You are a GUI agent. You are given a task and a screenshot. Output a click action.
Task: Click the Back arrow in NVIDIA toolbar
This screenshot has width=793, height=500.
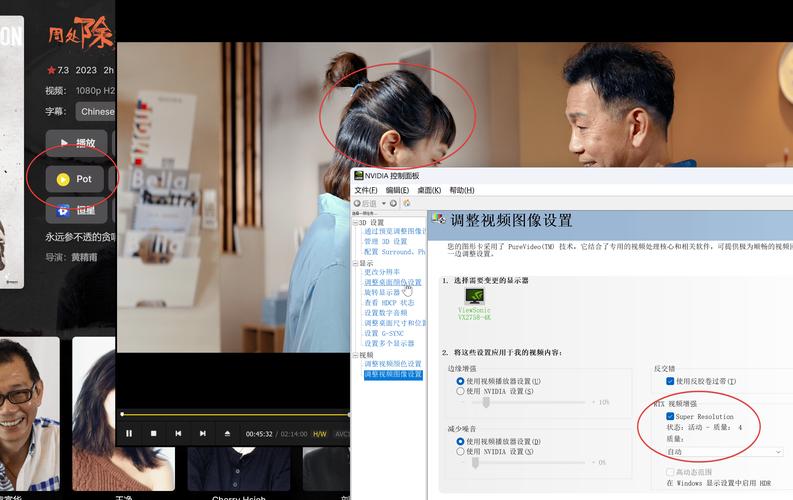click(x=357, y=203)
